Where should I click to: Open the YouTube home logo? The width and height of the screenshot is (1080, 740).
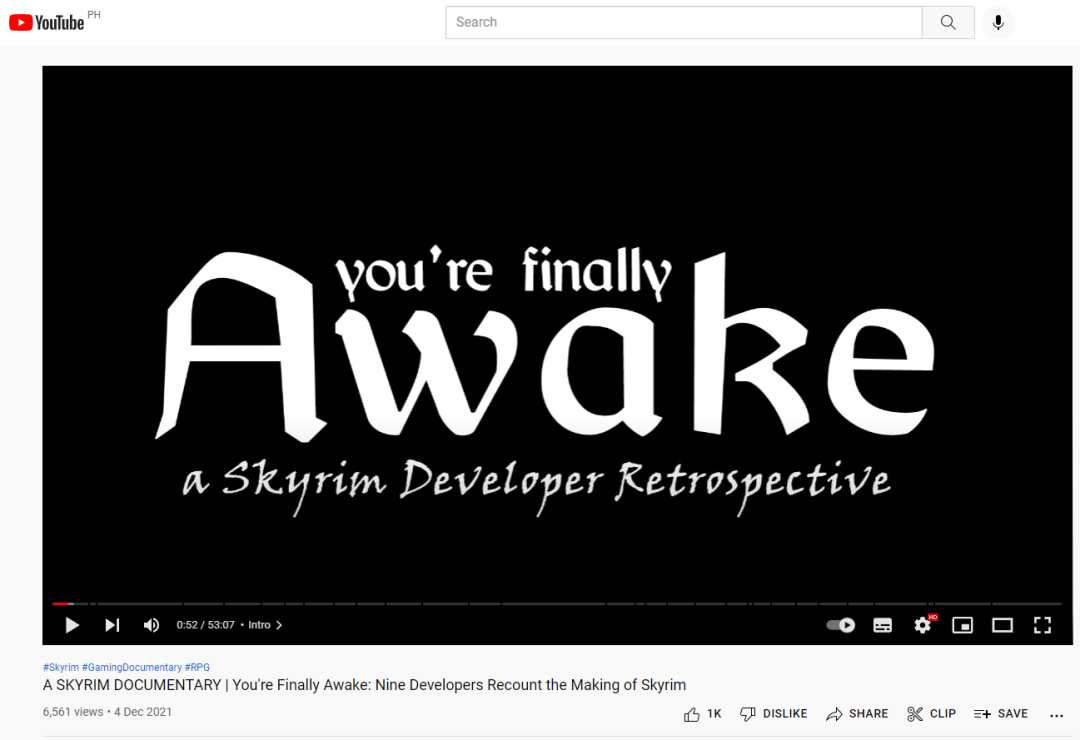point(46,23)
